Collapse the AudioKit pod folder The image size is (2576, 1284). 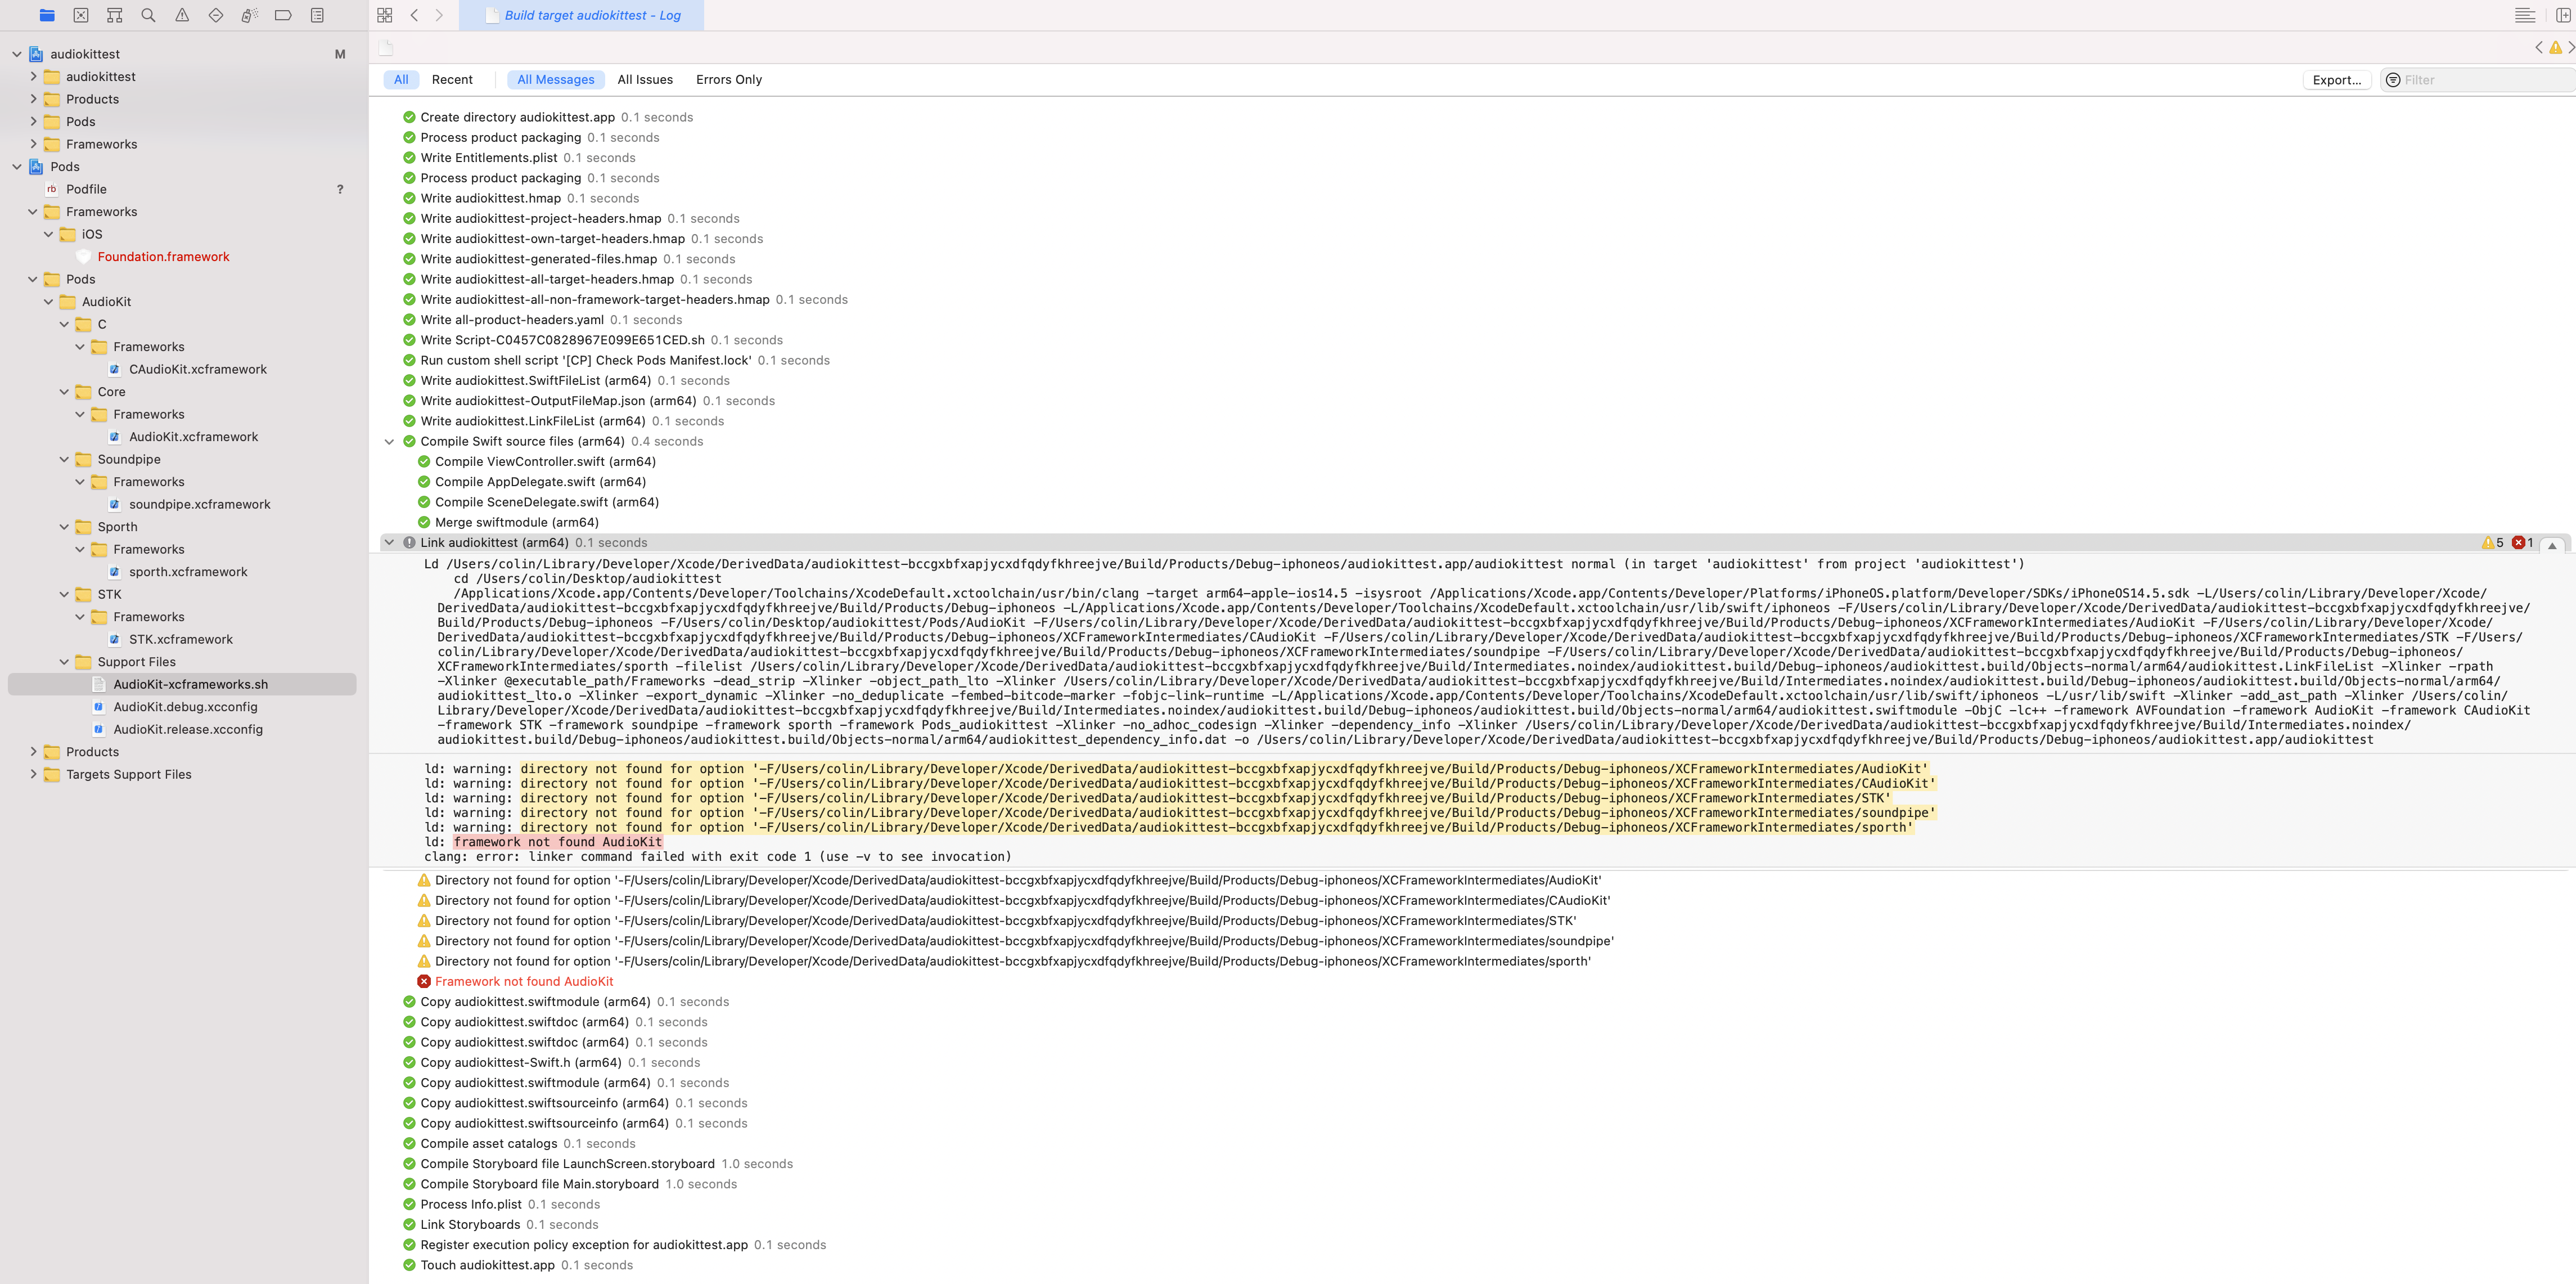(48, 302)
